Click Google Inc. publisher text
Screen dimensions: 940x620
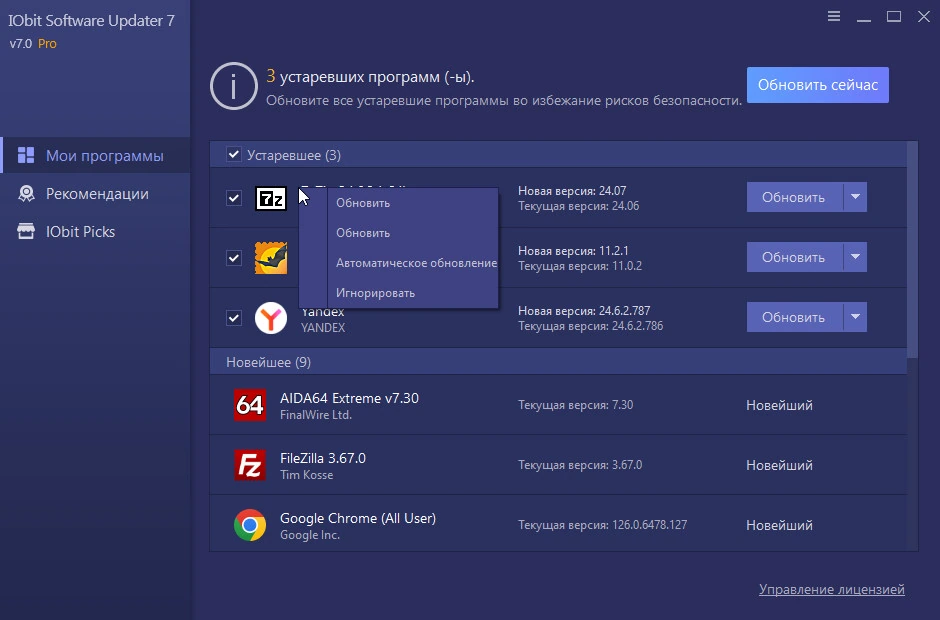coord(310,535)
